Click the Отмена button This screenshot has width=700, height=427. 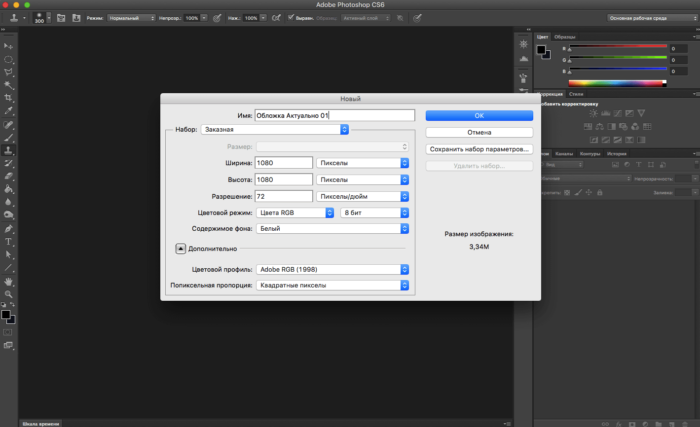[478, 132]
